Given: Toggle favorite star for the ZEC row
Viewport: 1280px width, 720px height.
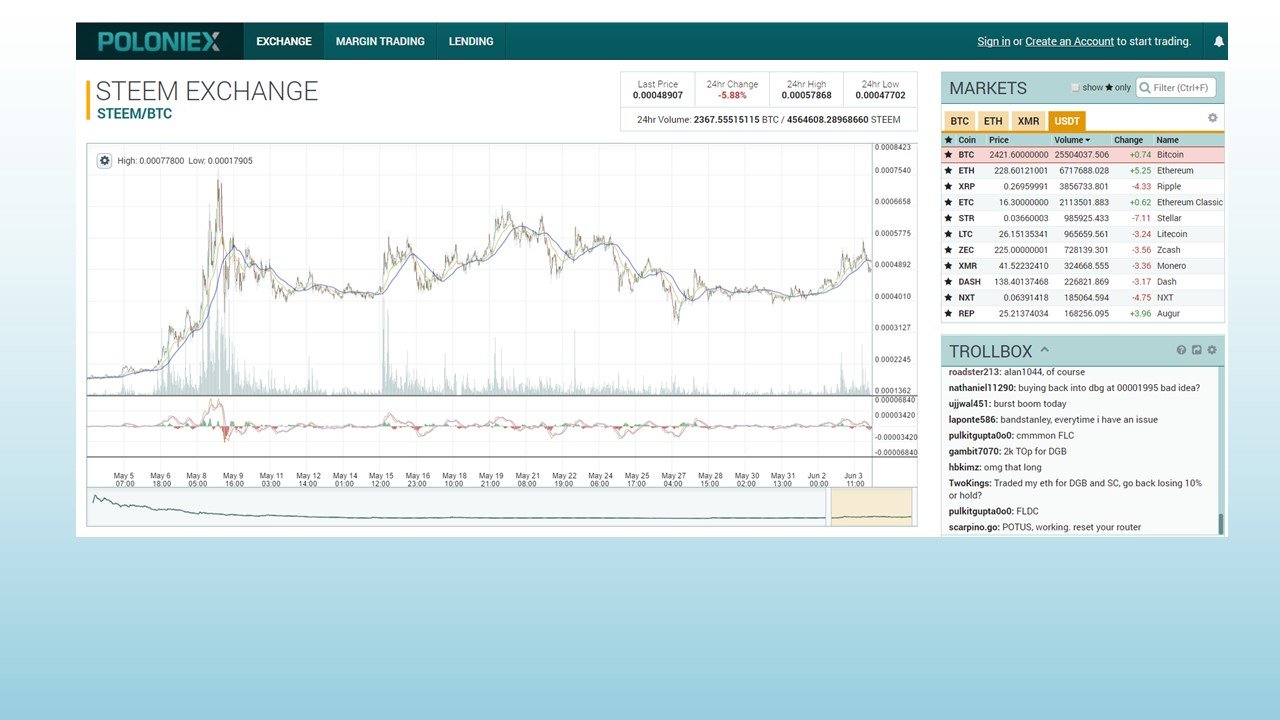Looking at the screenshot, I should point(948,250).
